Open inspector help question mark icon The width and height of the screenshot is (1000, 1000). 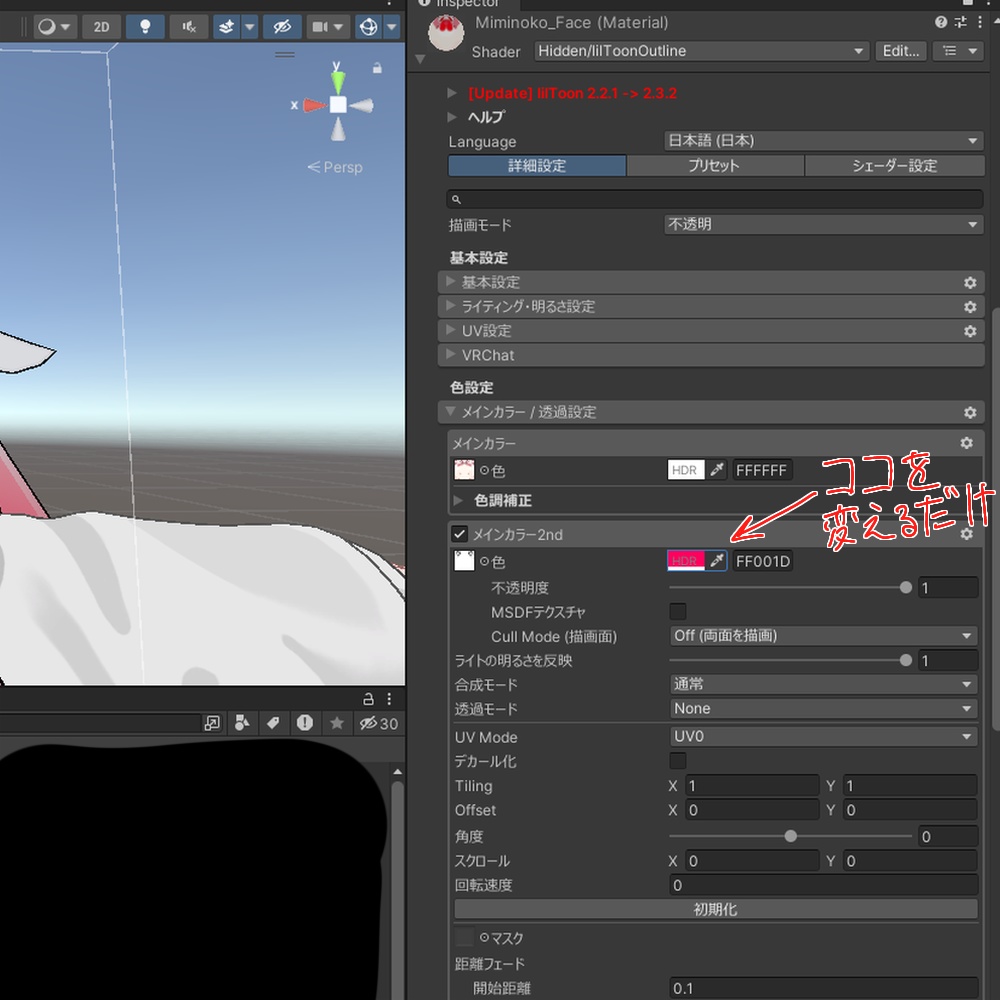click(941, 22)
